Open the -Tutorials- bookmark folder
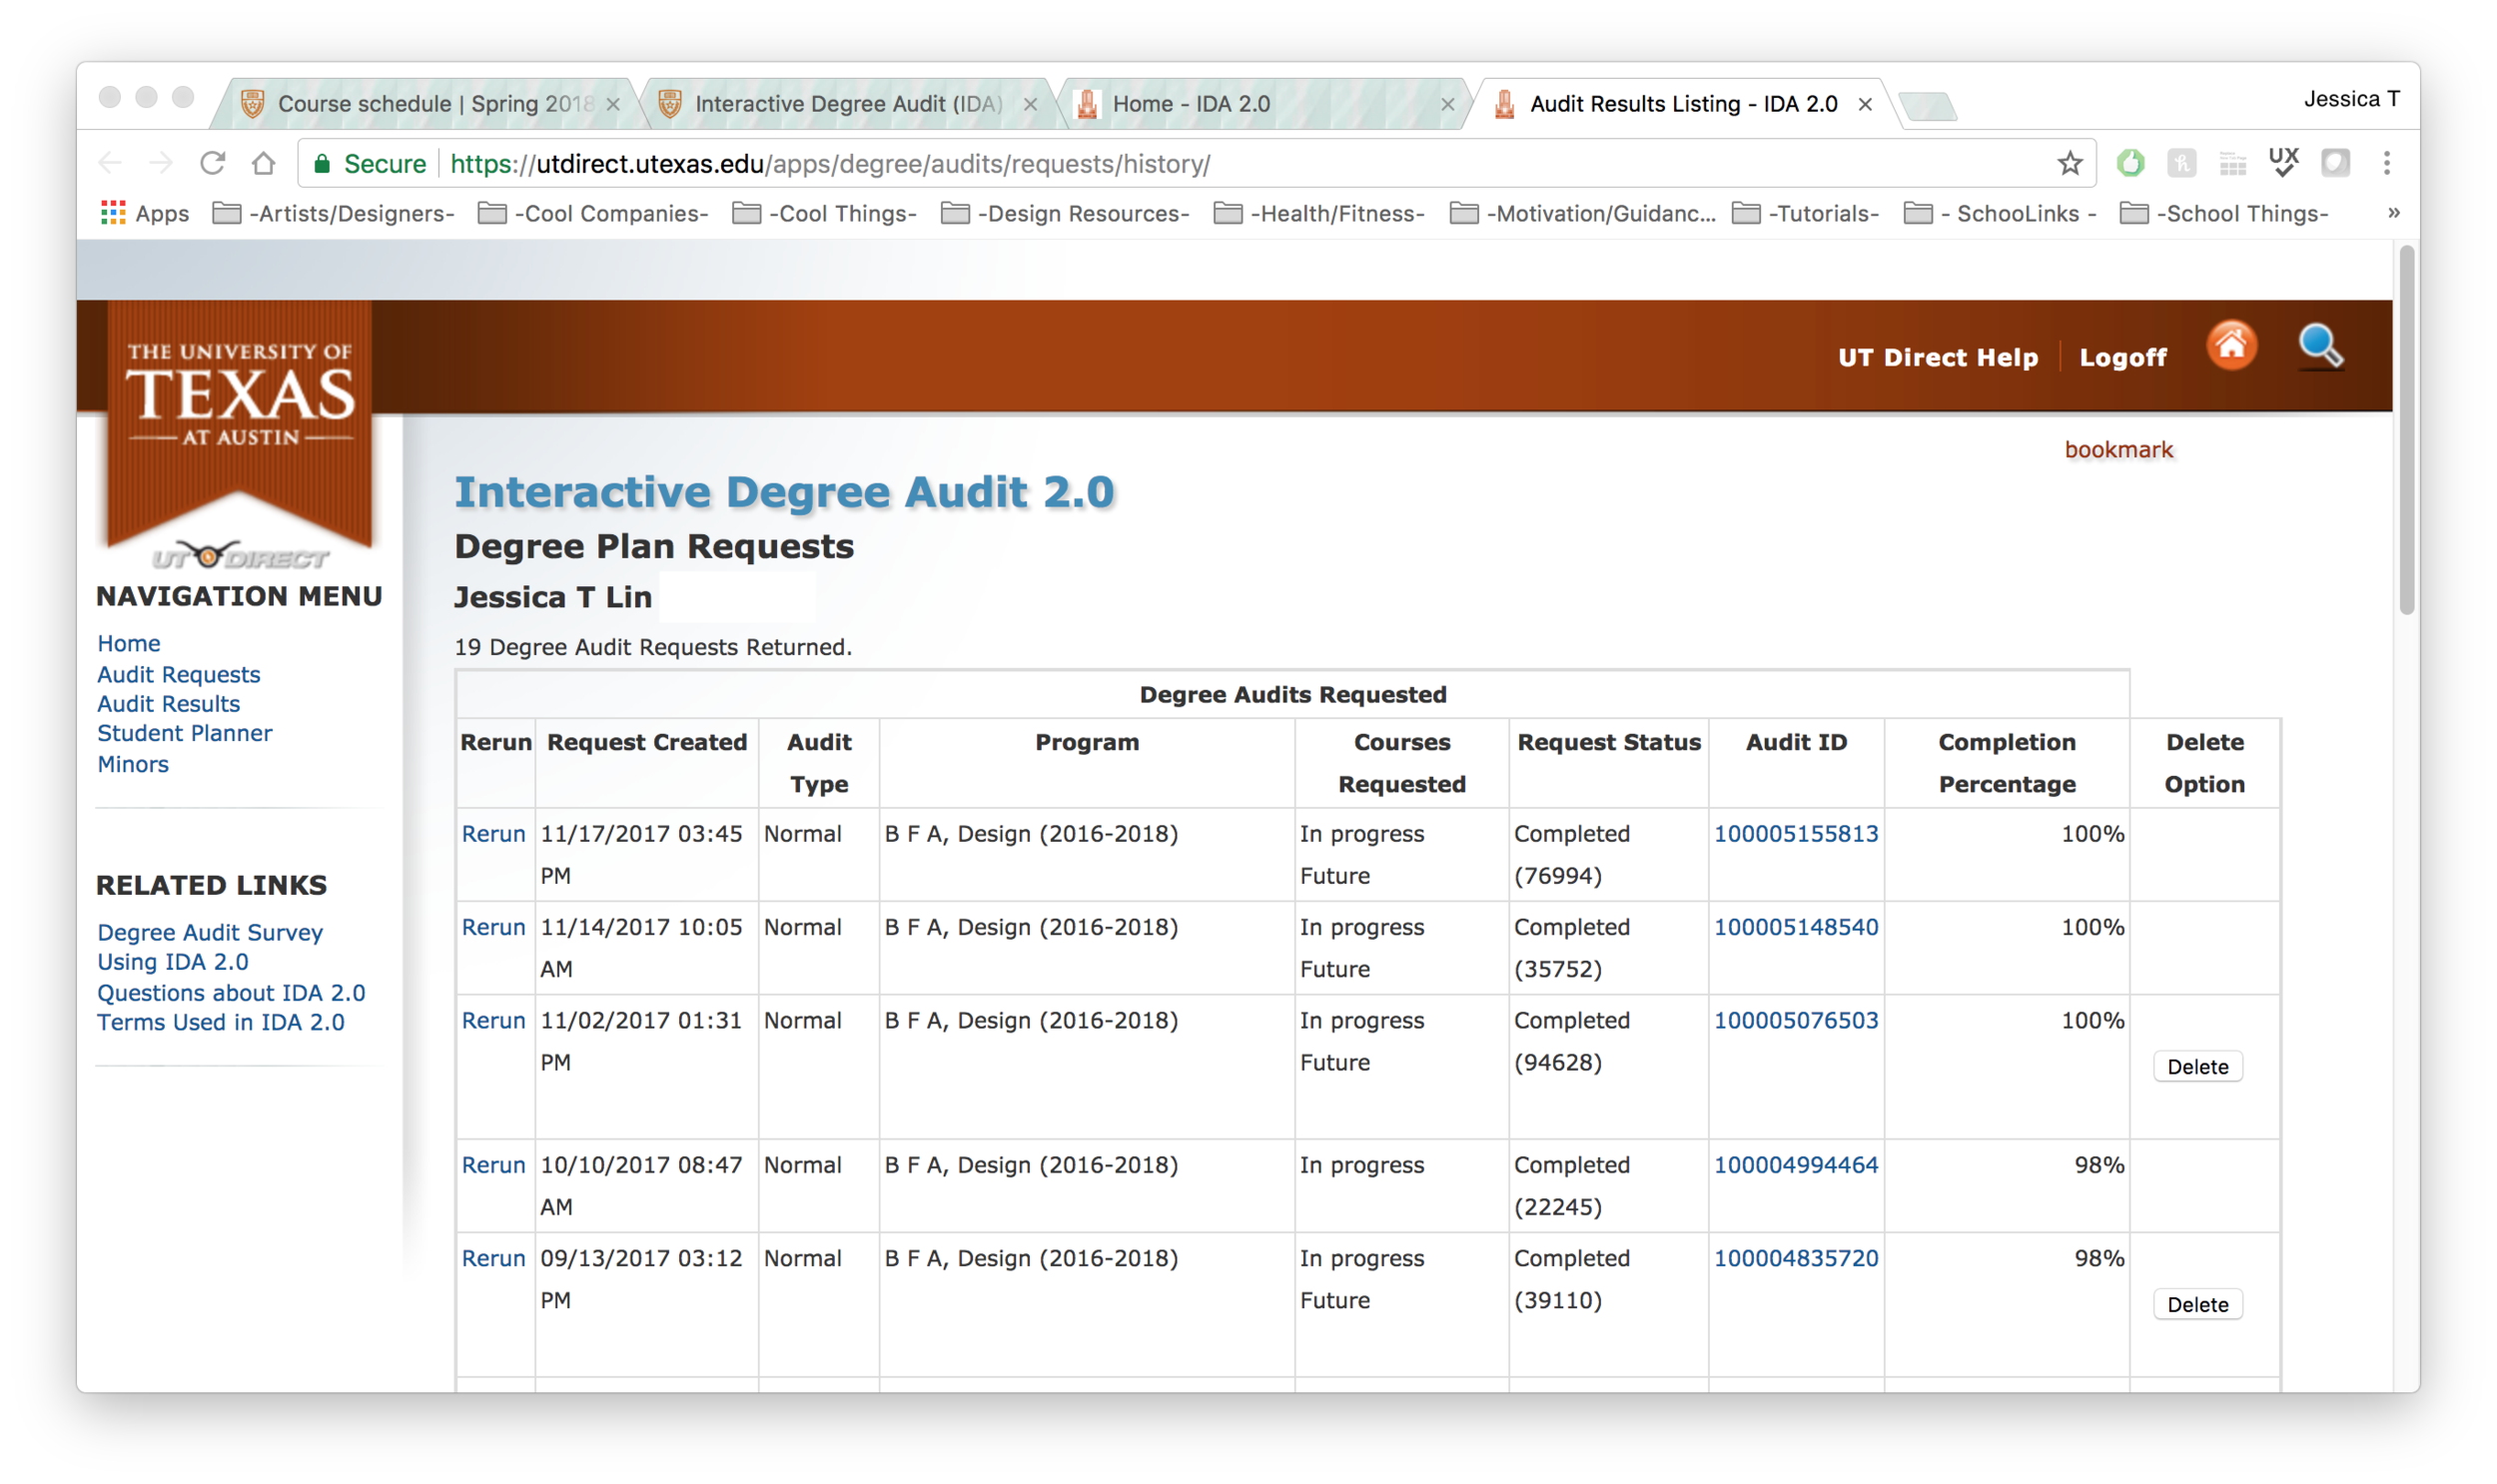This screenshot has width=2497, height=1484. coord(1805,213)
